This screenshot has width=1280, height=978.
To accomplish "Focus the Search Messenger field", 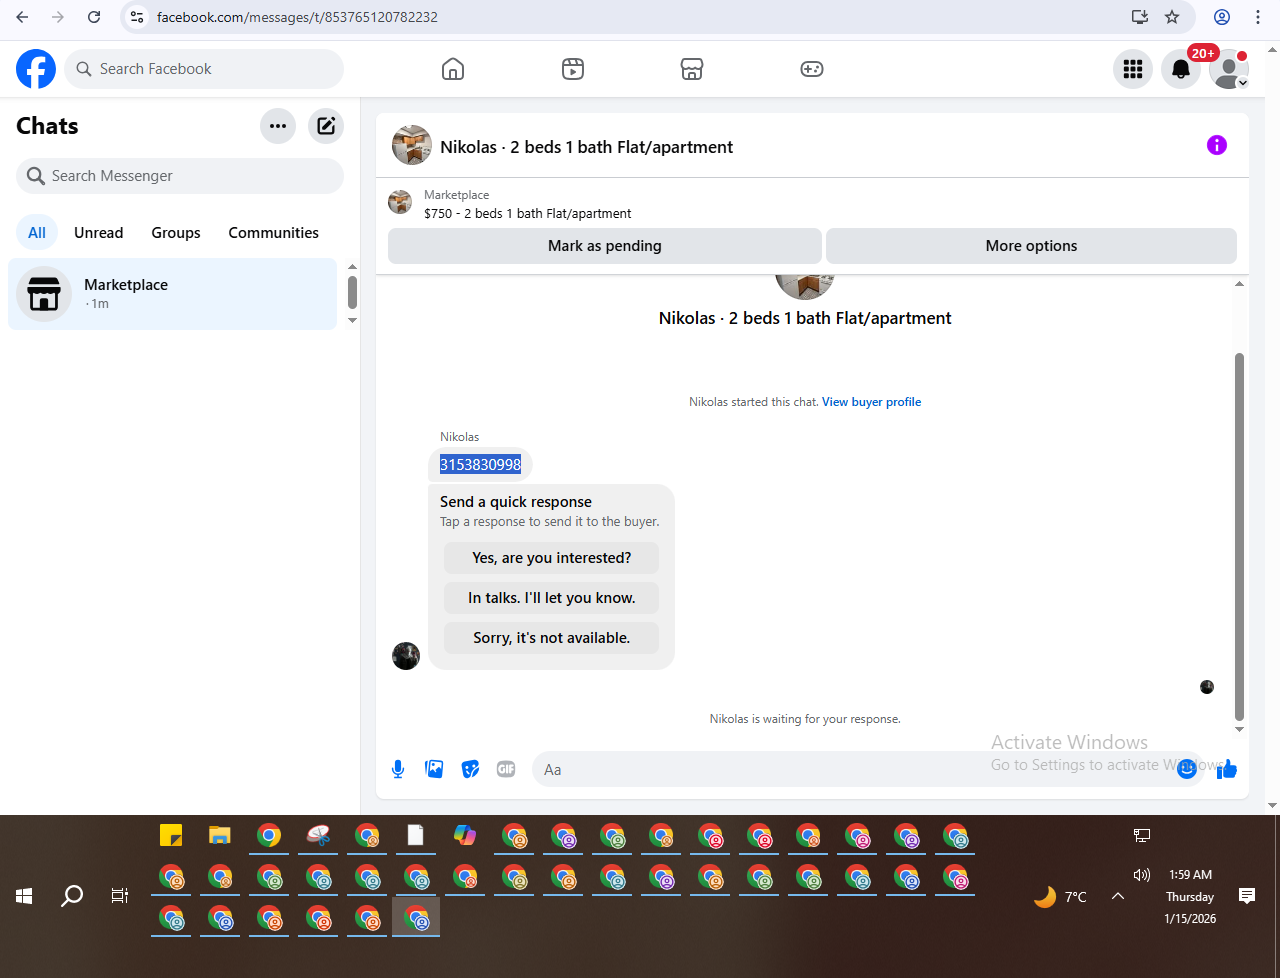I will [180, 176].
